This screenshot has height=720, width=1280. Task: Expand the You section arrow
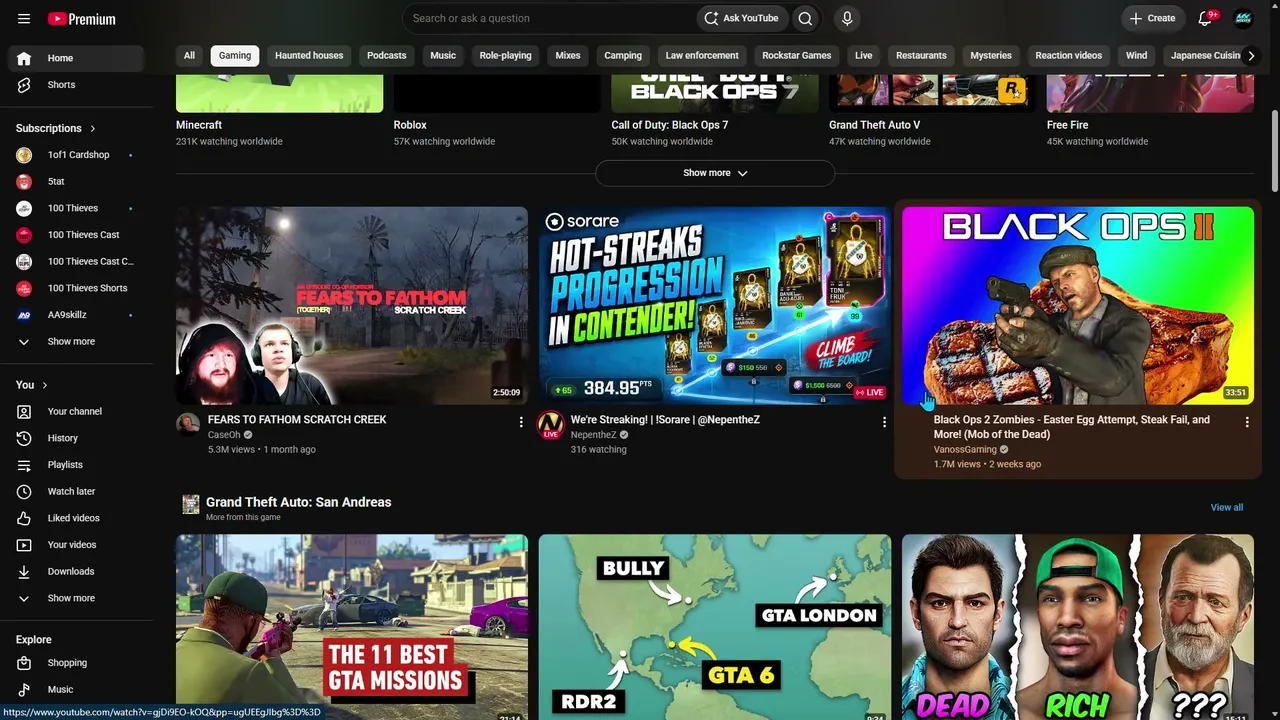45,385
